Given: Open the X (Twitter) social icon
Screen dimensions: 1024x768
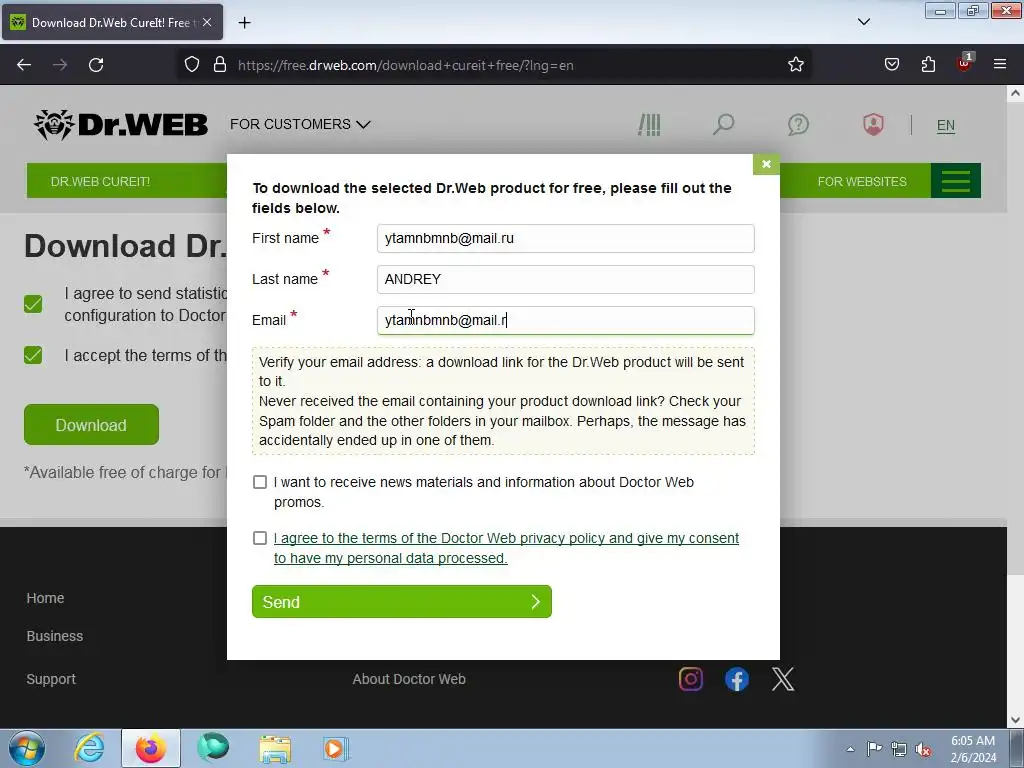Looking at the screenshot, I should [x=783, y=679].
